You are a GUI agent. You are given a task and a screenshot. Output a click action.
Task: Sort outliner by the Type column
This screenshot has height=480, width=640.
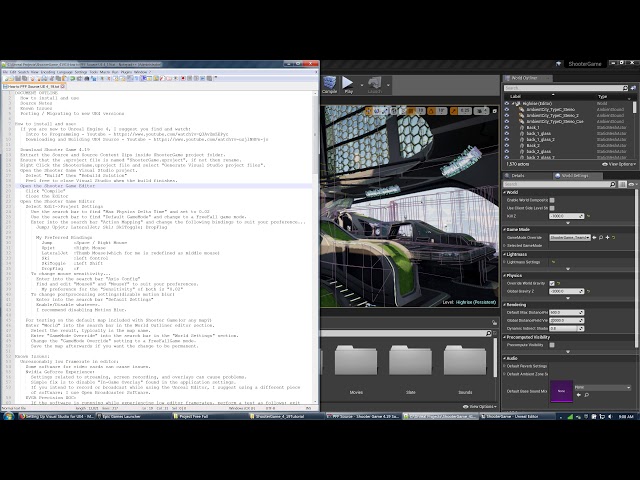602,97
